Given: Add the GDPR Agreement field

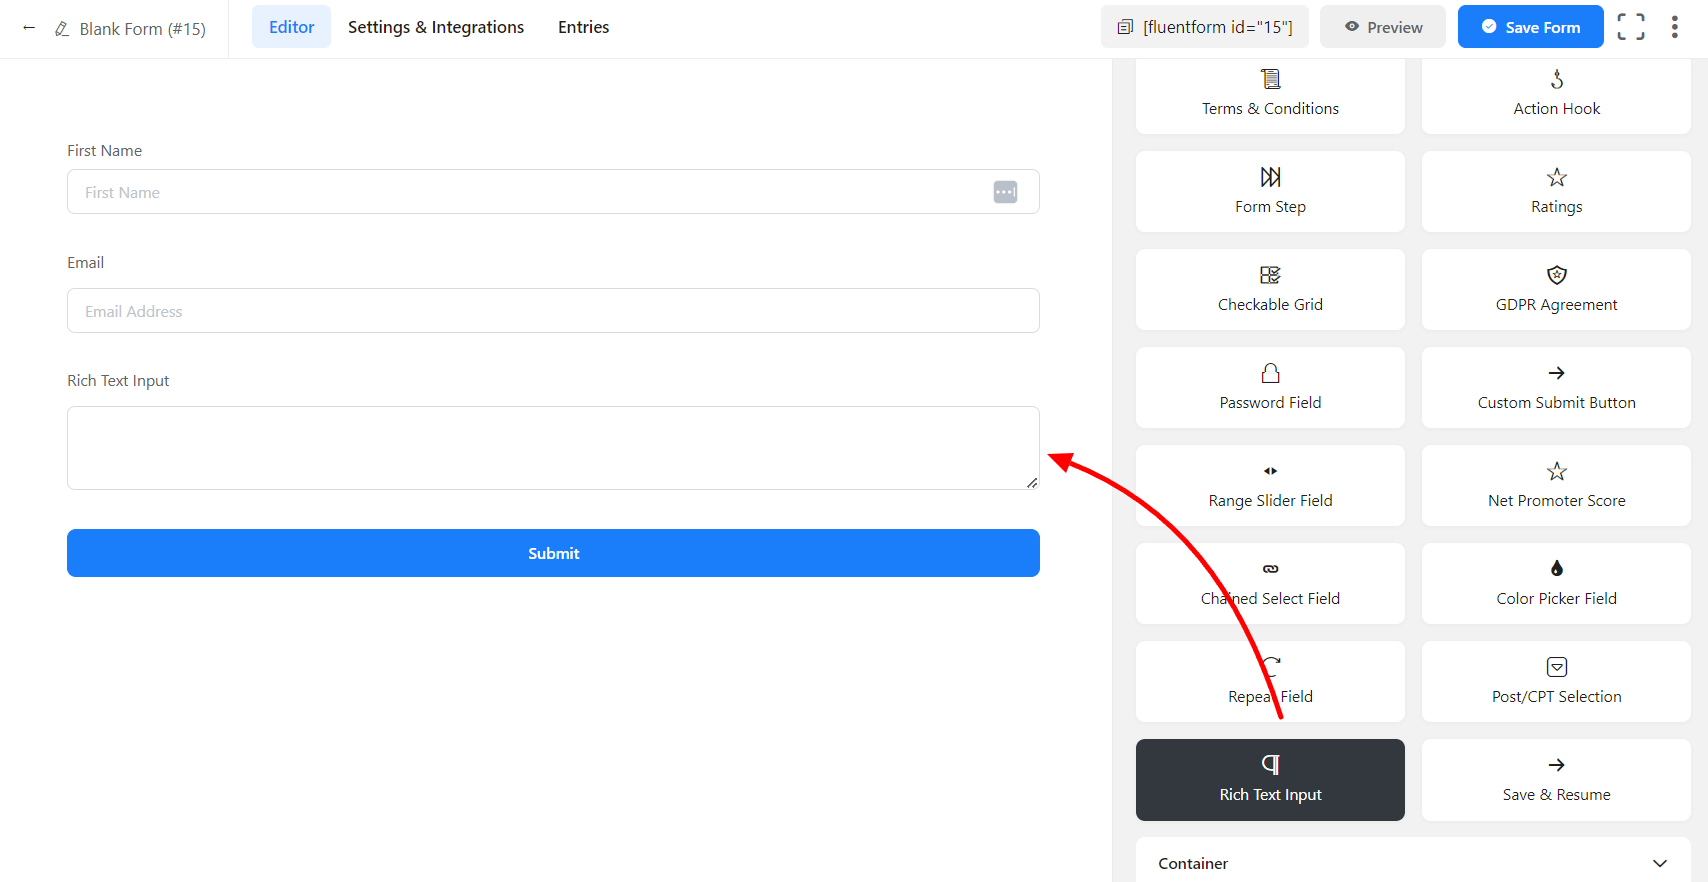Looking at the screenshot, I should [1555, 289].
